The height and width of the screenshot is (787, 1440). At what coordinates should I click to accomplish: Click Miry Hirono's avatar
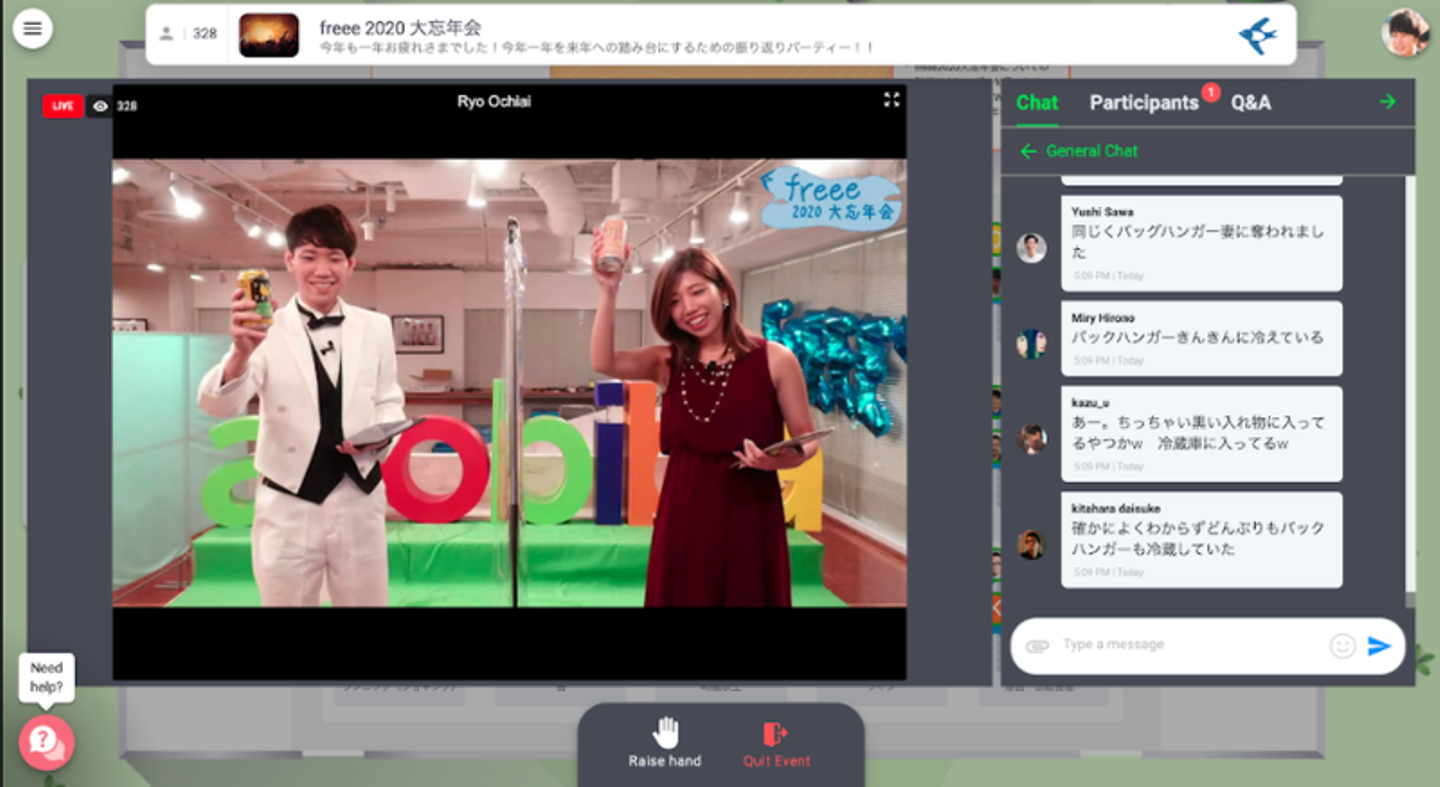[x=1031, y=343]
